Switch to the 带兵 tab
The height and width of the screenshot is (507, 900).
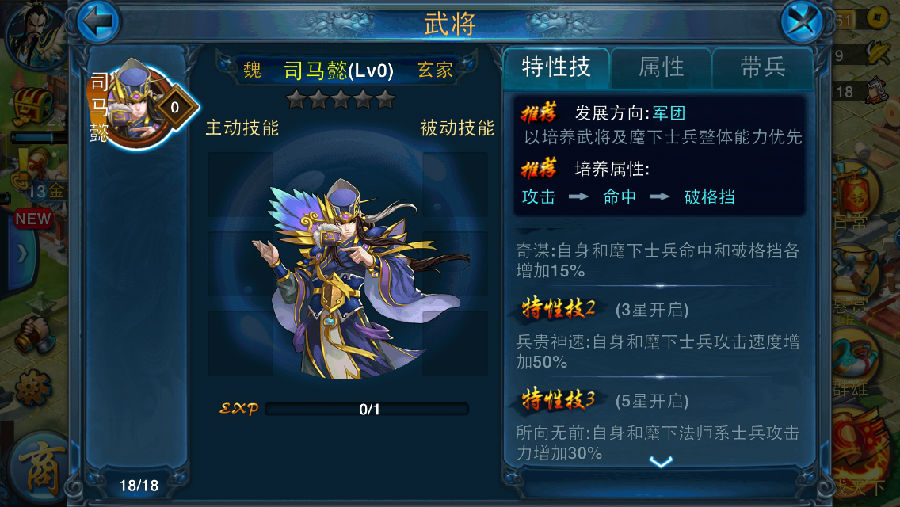762,68
